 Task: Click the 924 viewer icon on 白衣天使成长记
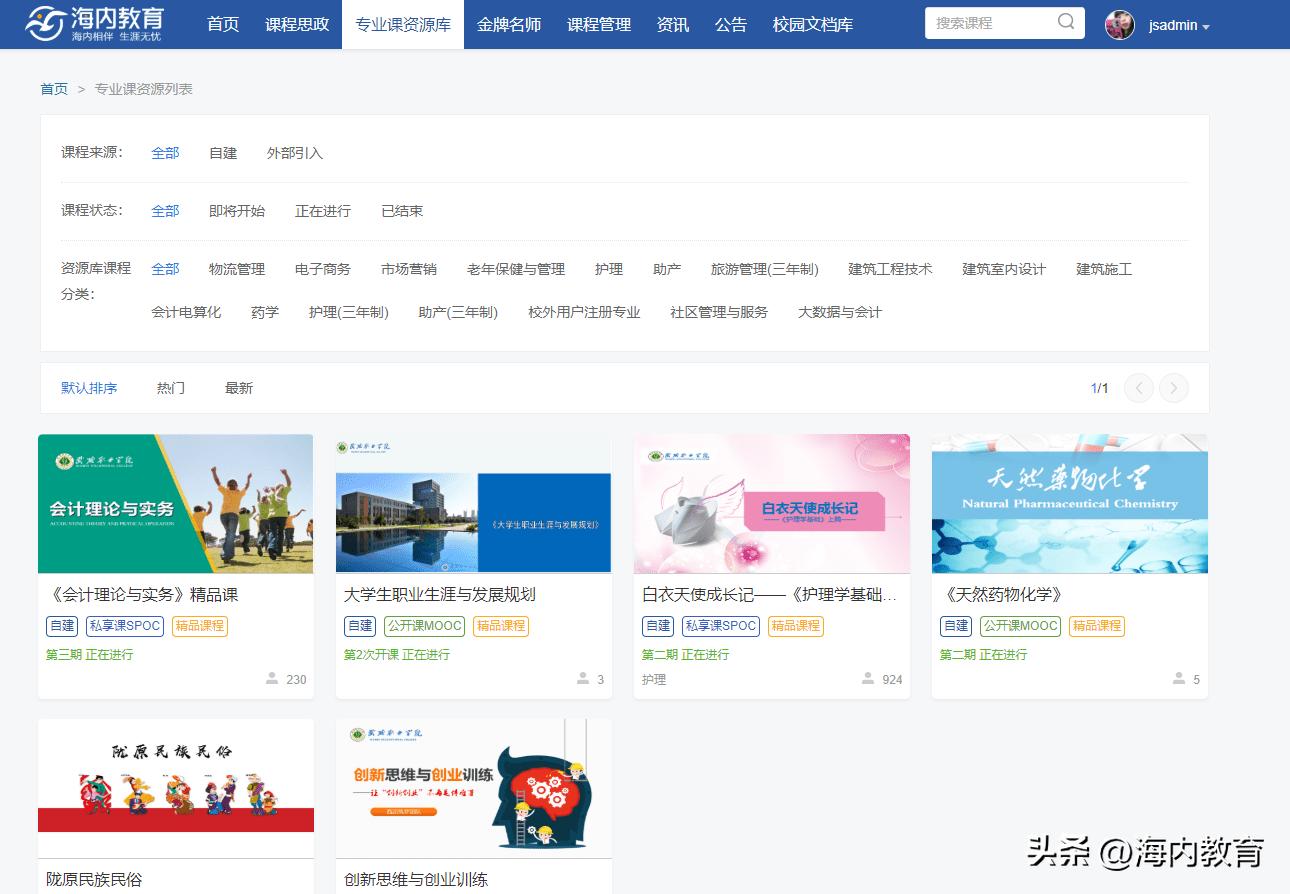tap(868, 678)
